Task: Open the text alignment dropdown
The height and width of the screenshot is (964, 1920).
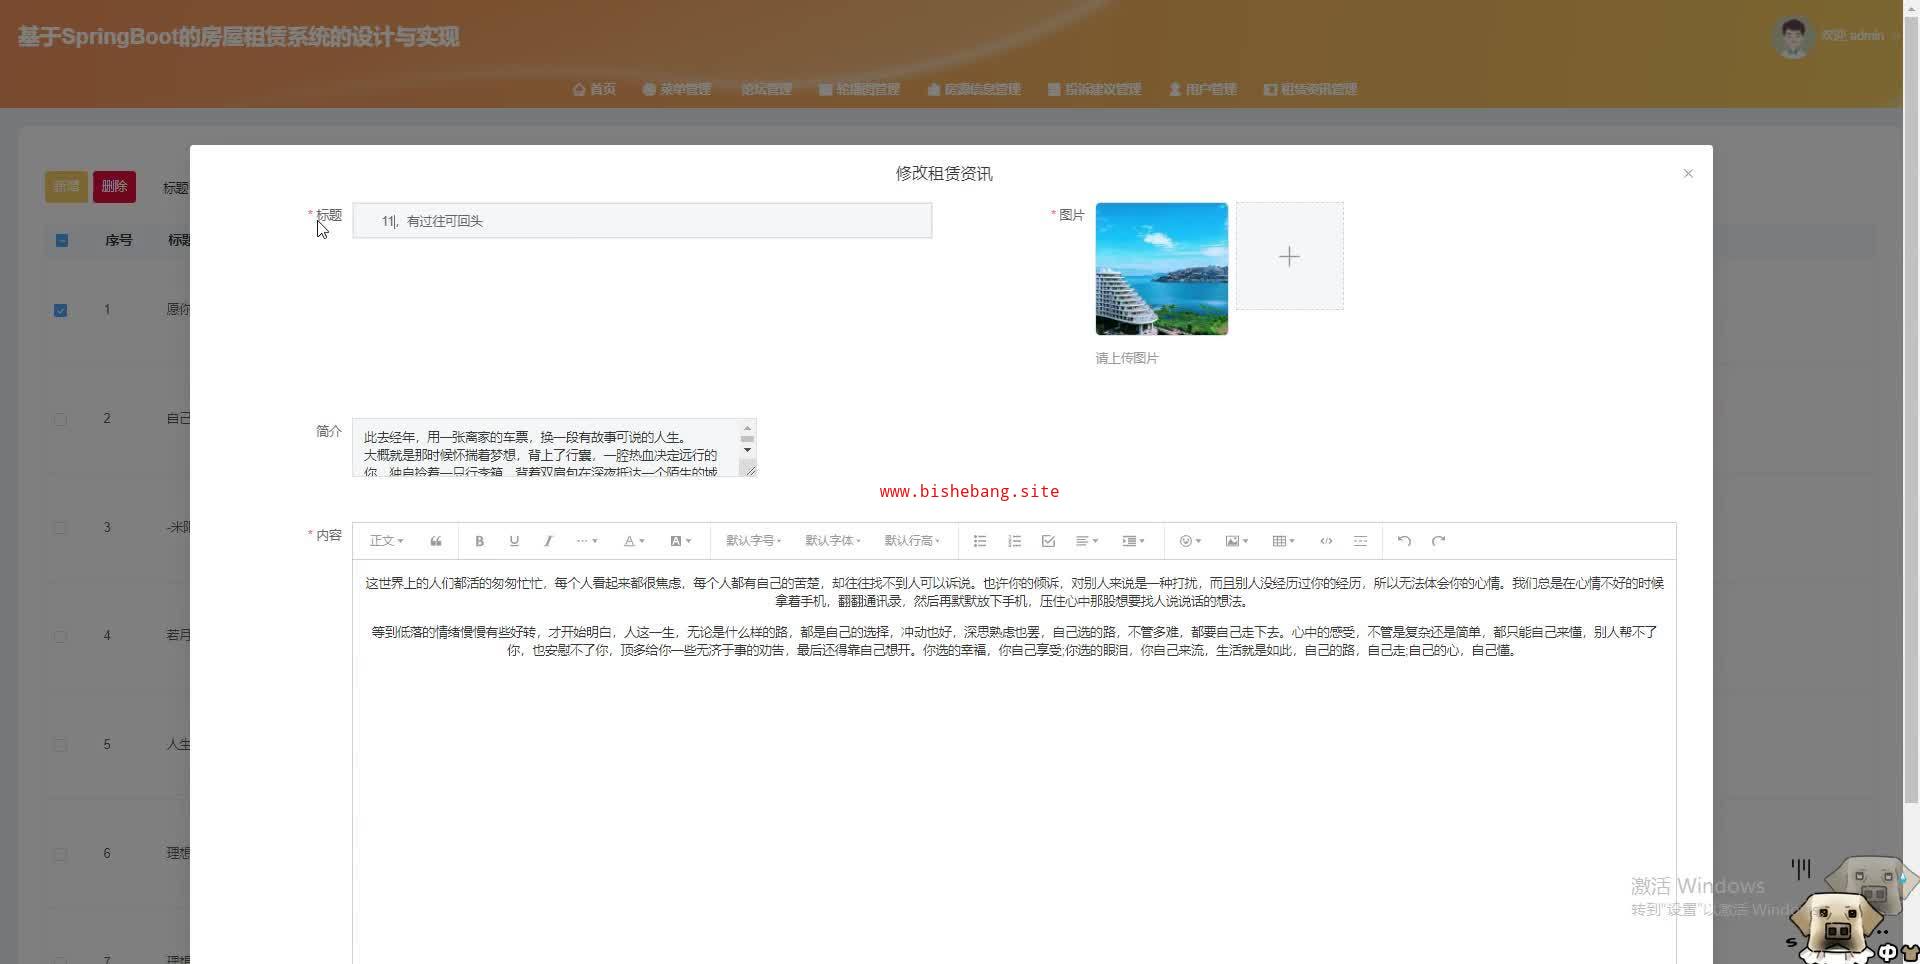Action: click(x=1086, y=541)
